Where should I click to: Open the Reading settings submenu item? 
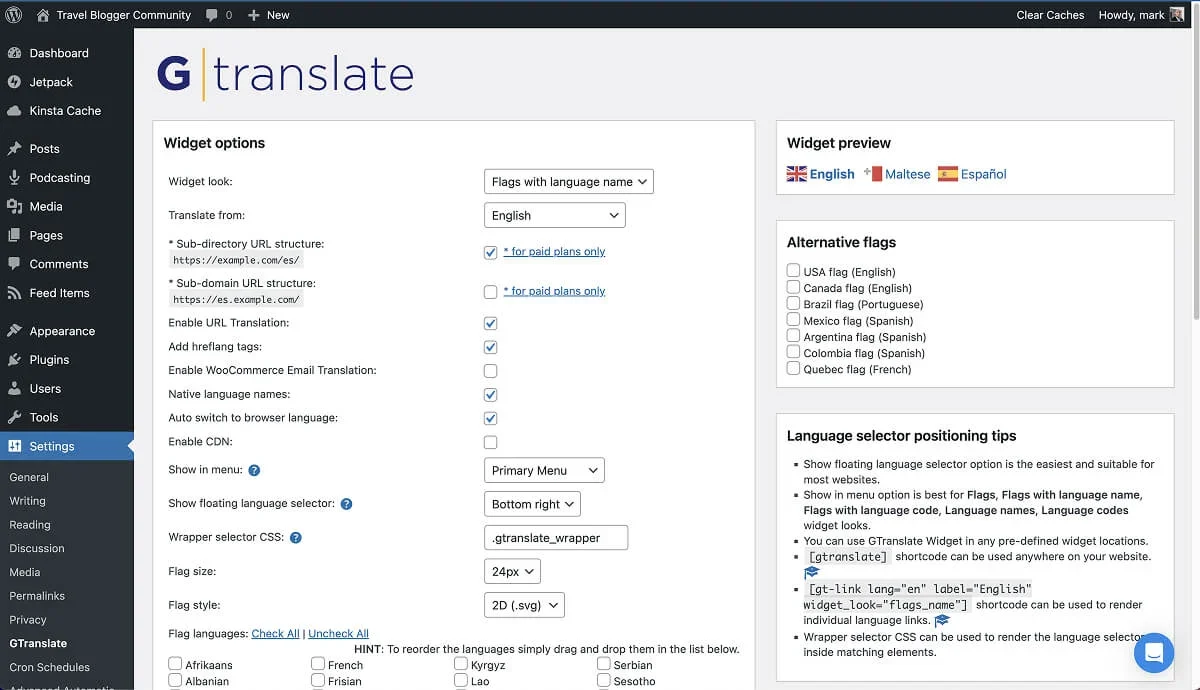pyautogui.click(x=30, y=525)
